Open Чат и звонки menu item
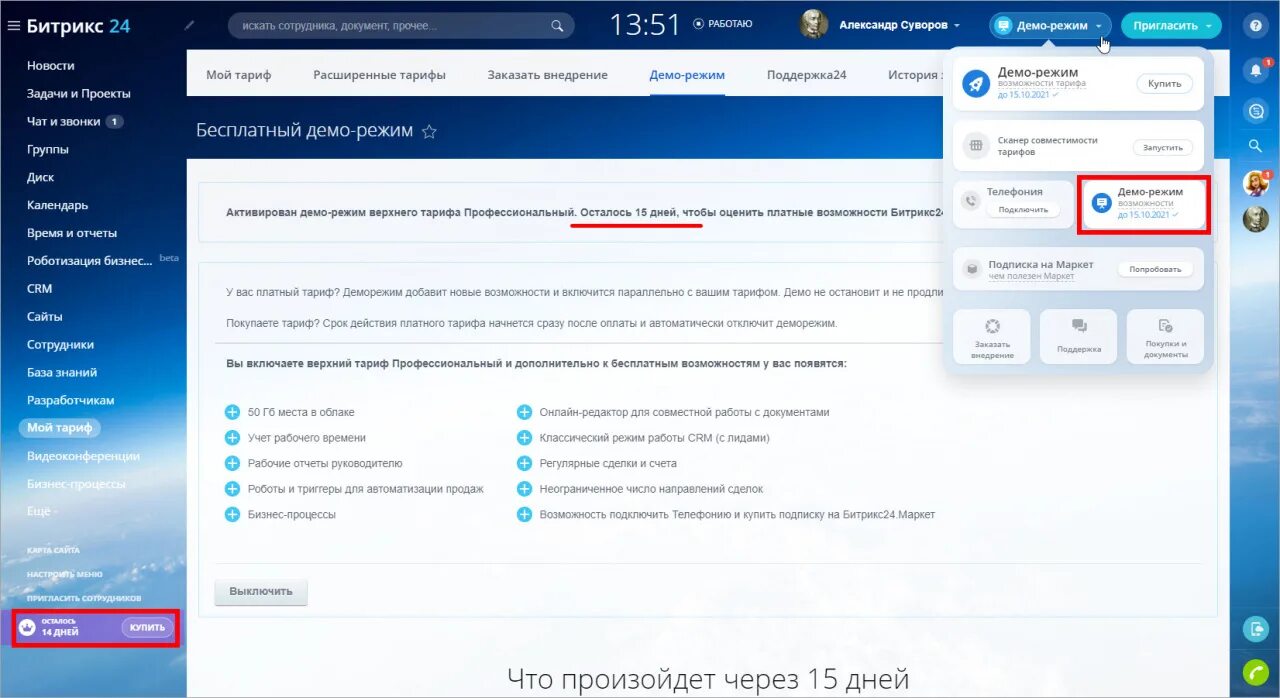1280x698 pixels. coord(64,121)
